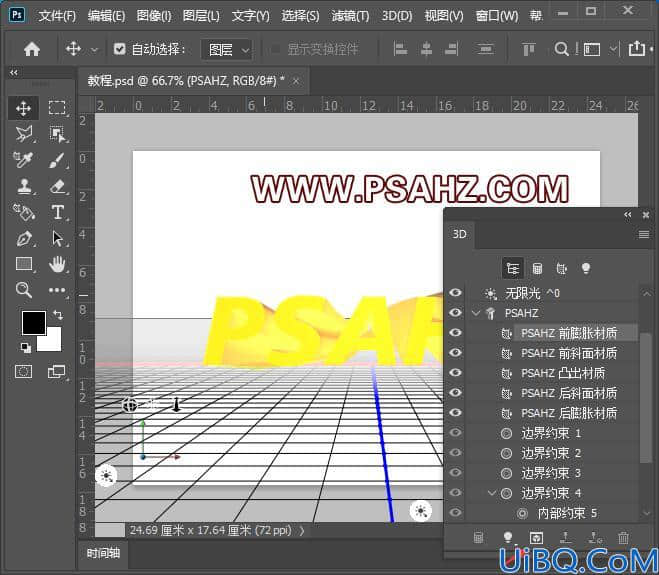Image resolution: width=659 pixels, height=575 pixels.
Task: Toggle Quick Mask mode
Action: coord(24,372)
